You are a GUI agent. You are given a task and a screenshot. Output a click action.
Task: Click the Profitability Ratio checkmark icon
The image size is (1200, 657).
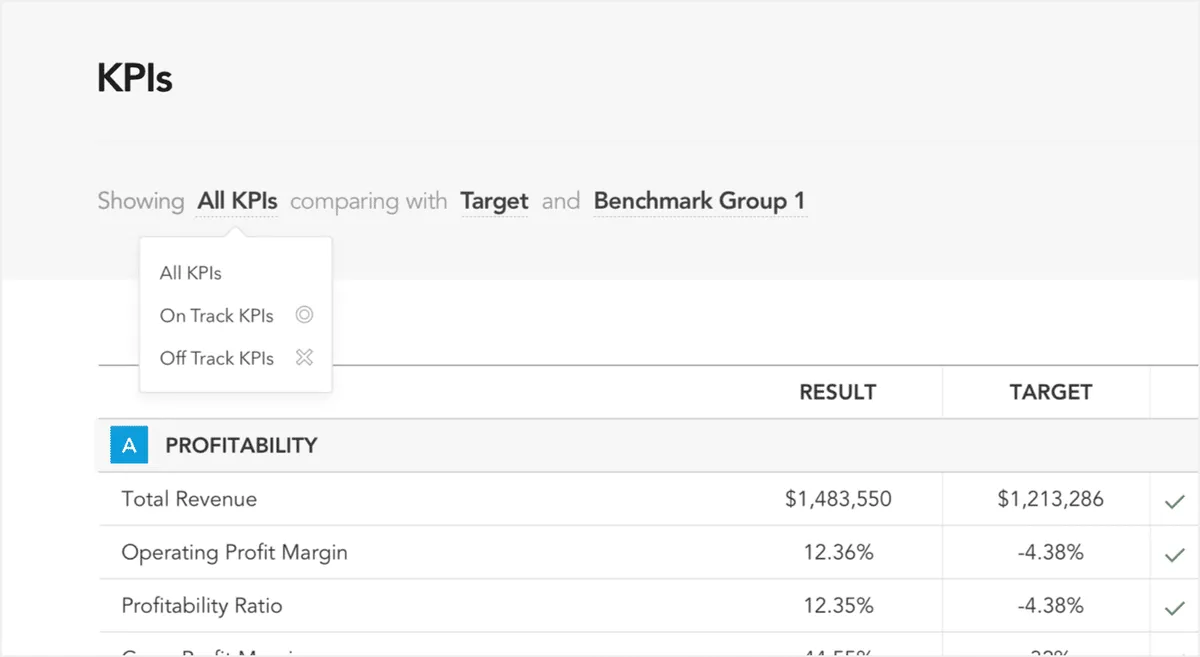click(1174, 608)
